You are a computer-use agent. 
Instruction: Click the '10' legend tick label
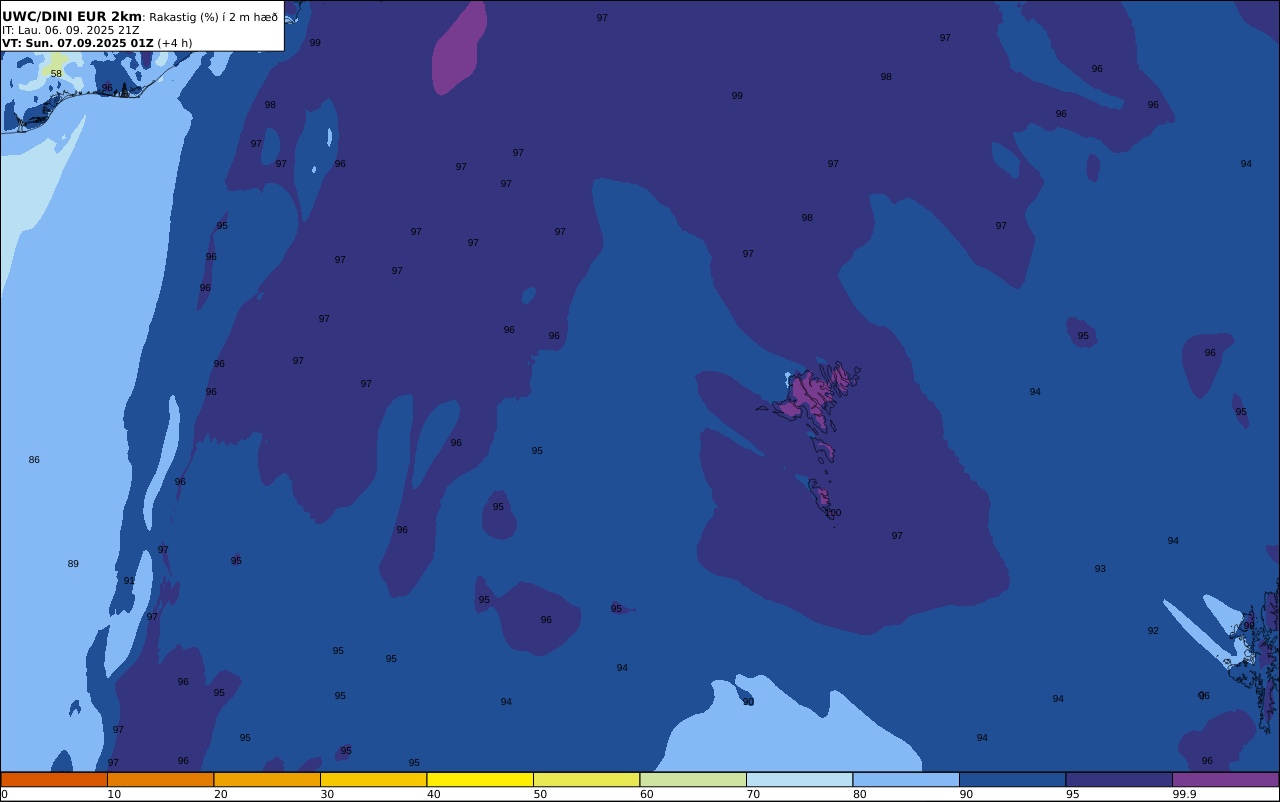click(x=114, y=794)
